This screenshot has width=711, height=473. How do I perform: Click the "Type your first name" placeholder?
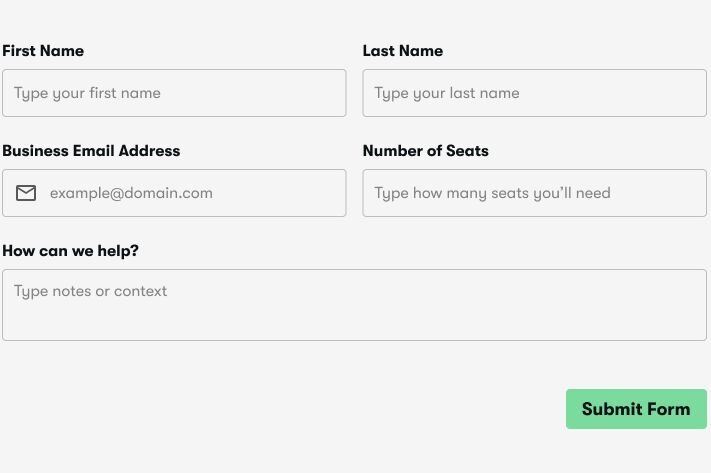click(x=87, y=93)
